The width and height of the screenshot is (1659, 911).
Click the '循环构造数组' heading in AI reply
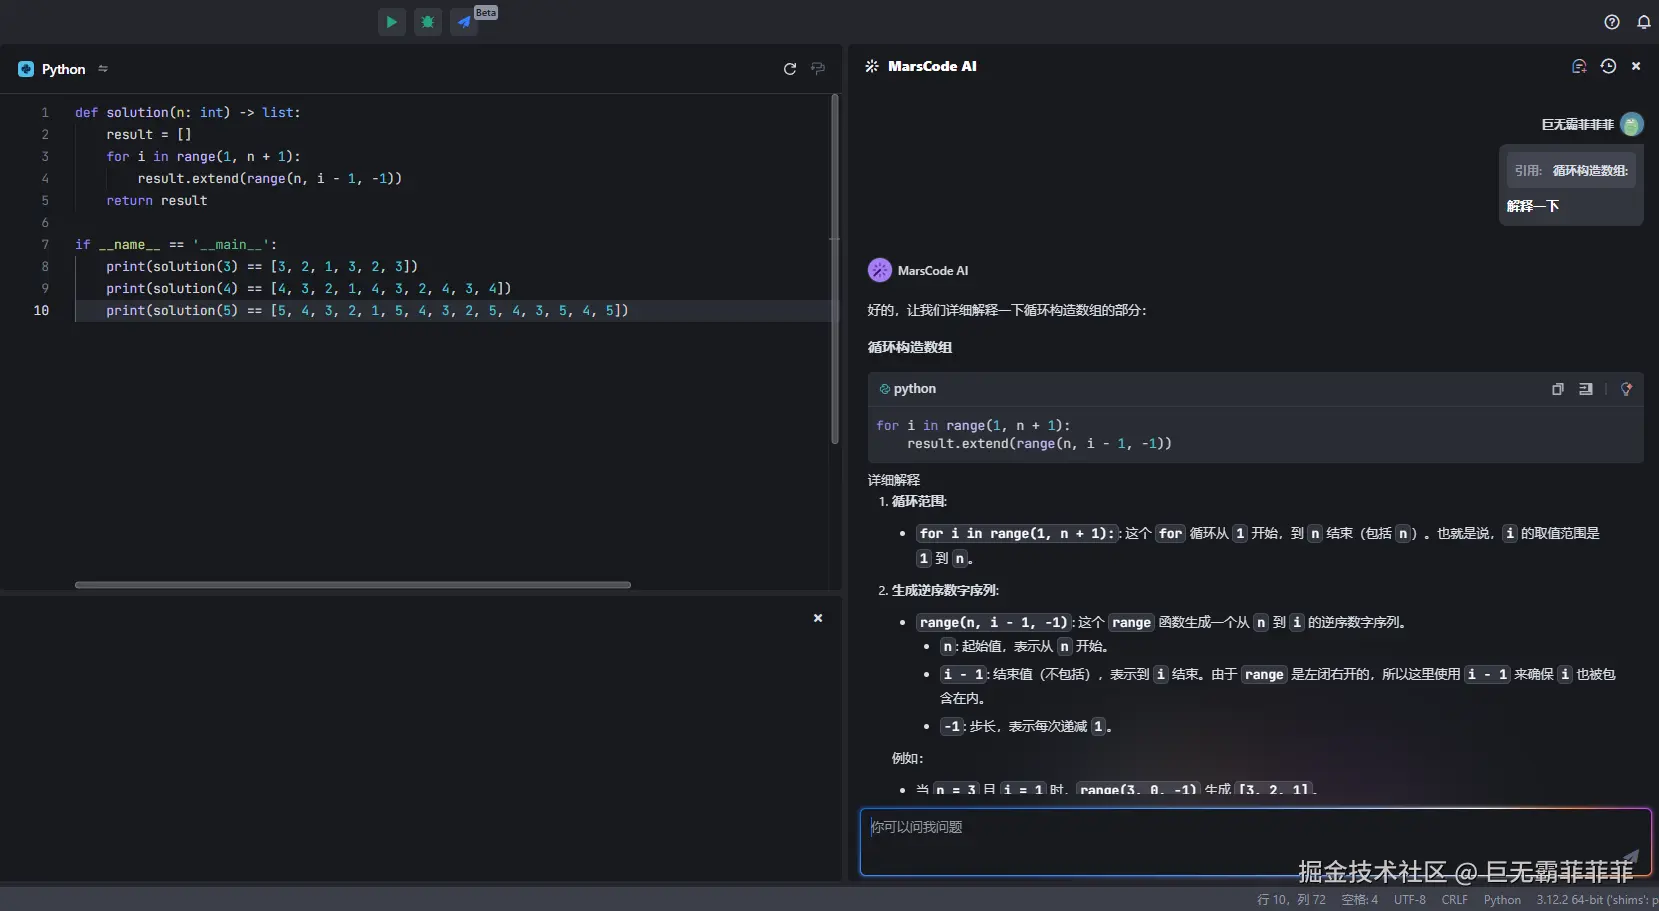coord(910,347)
